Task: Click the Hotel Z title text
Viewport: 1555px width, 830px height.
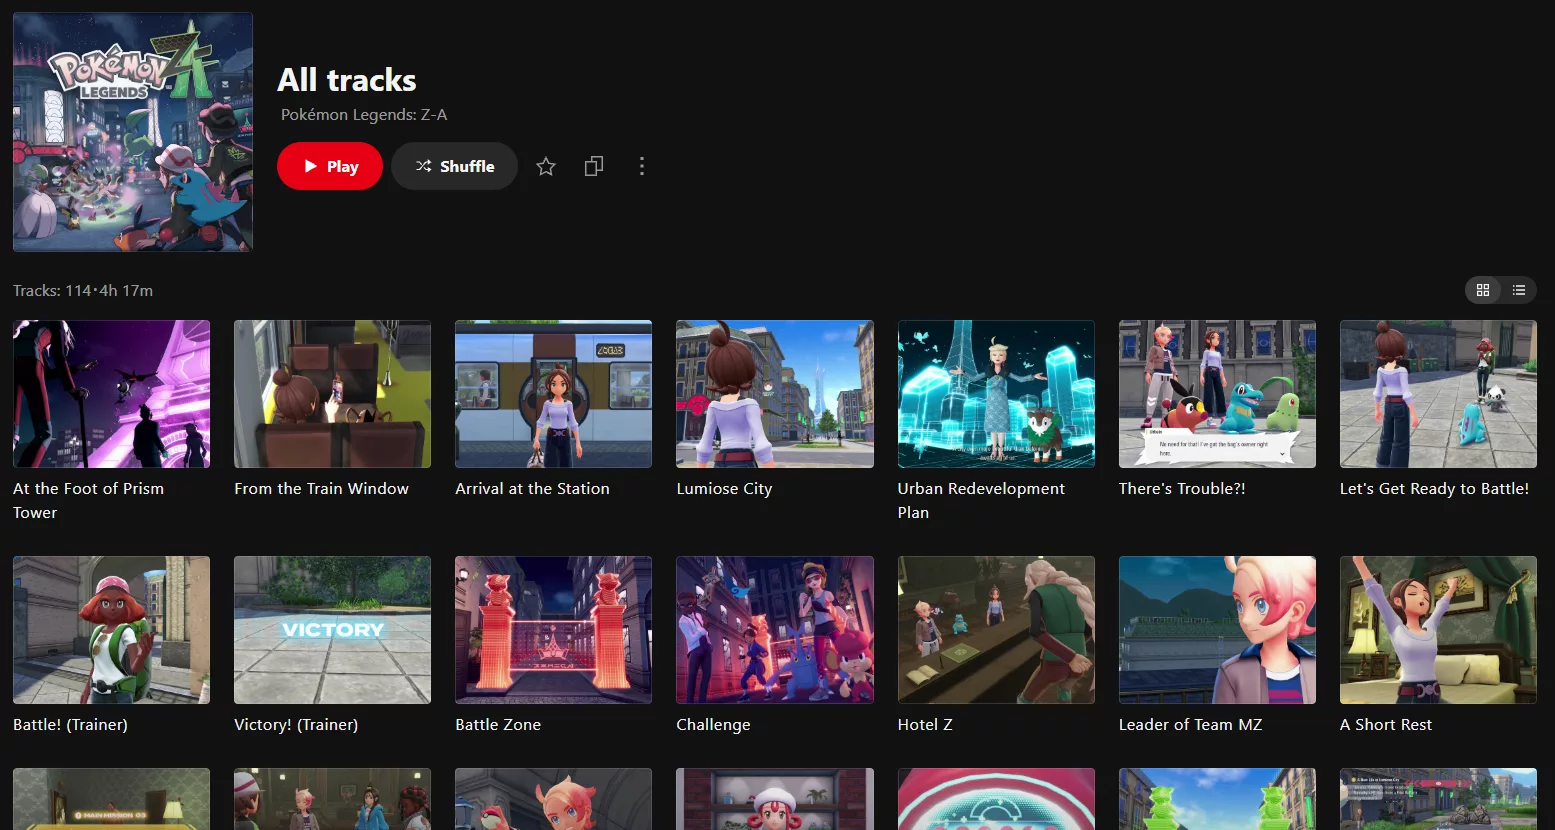Action: (x=925, y=725)
